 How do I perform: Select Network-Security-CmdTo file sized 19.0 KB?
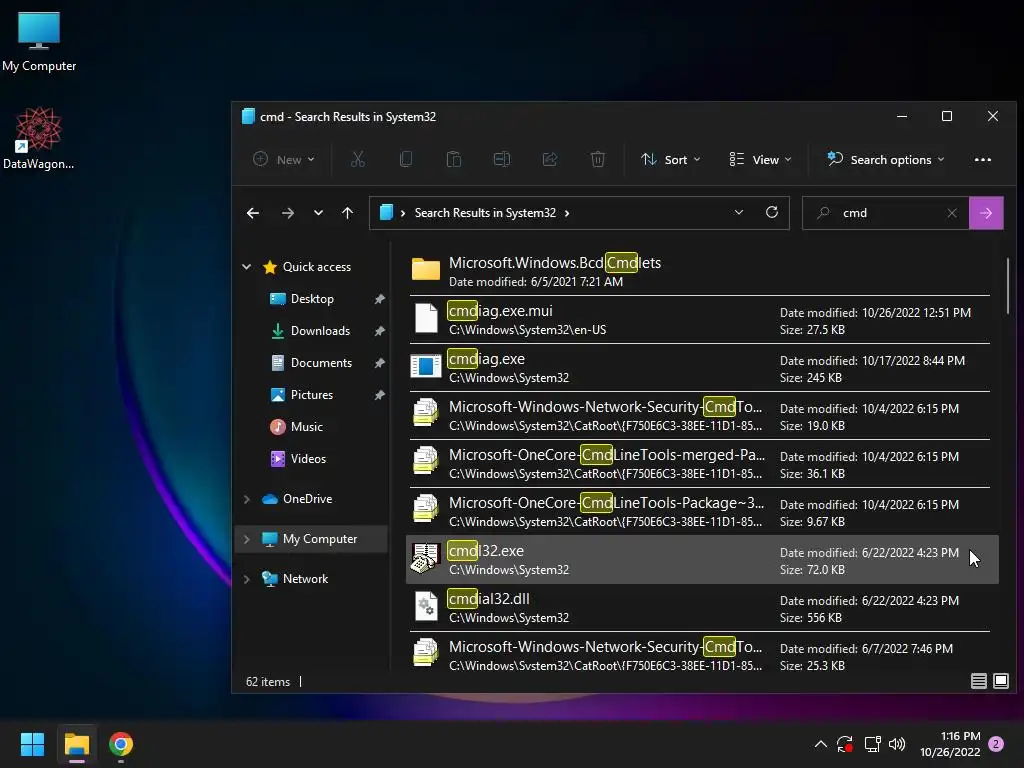pyautogui.click(x=699, y=415)
